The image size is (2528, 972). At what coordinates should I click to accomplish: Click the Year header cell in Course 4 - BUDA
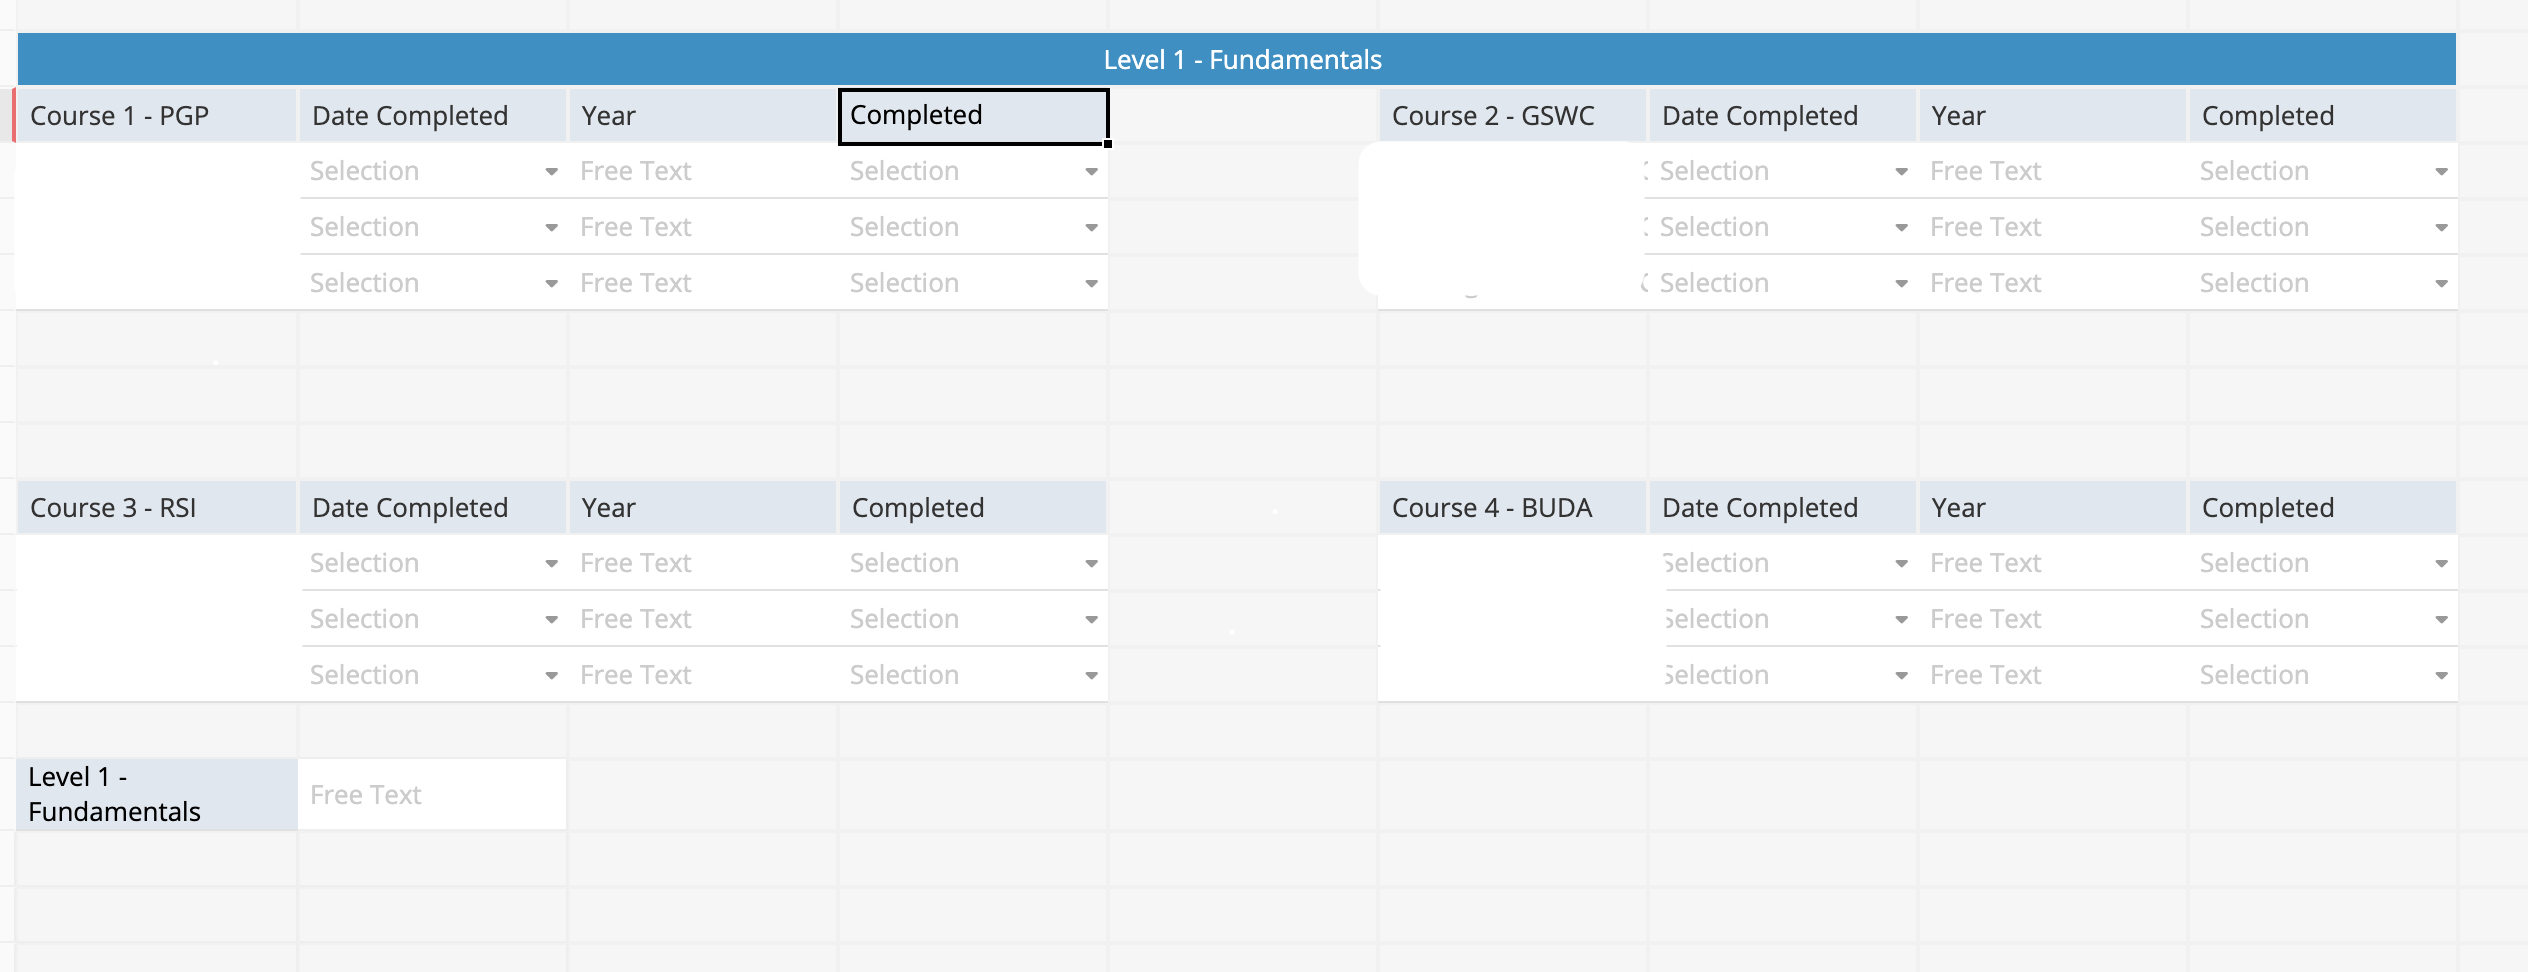click(x=2052, y=508)
